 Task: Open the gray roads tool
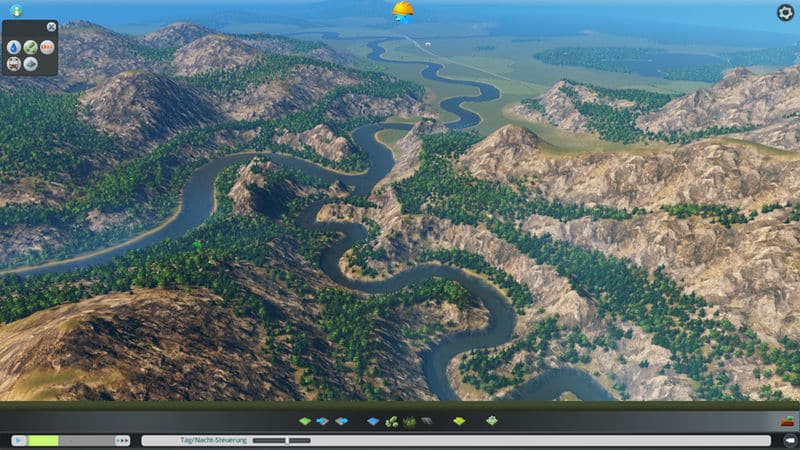[426, 422]
